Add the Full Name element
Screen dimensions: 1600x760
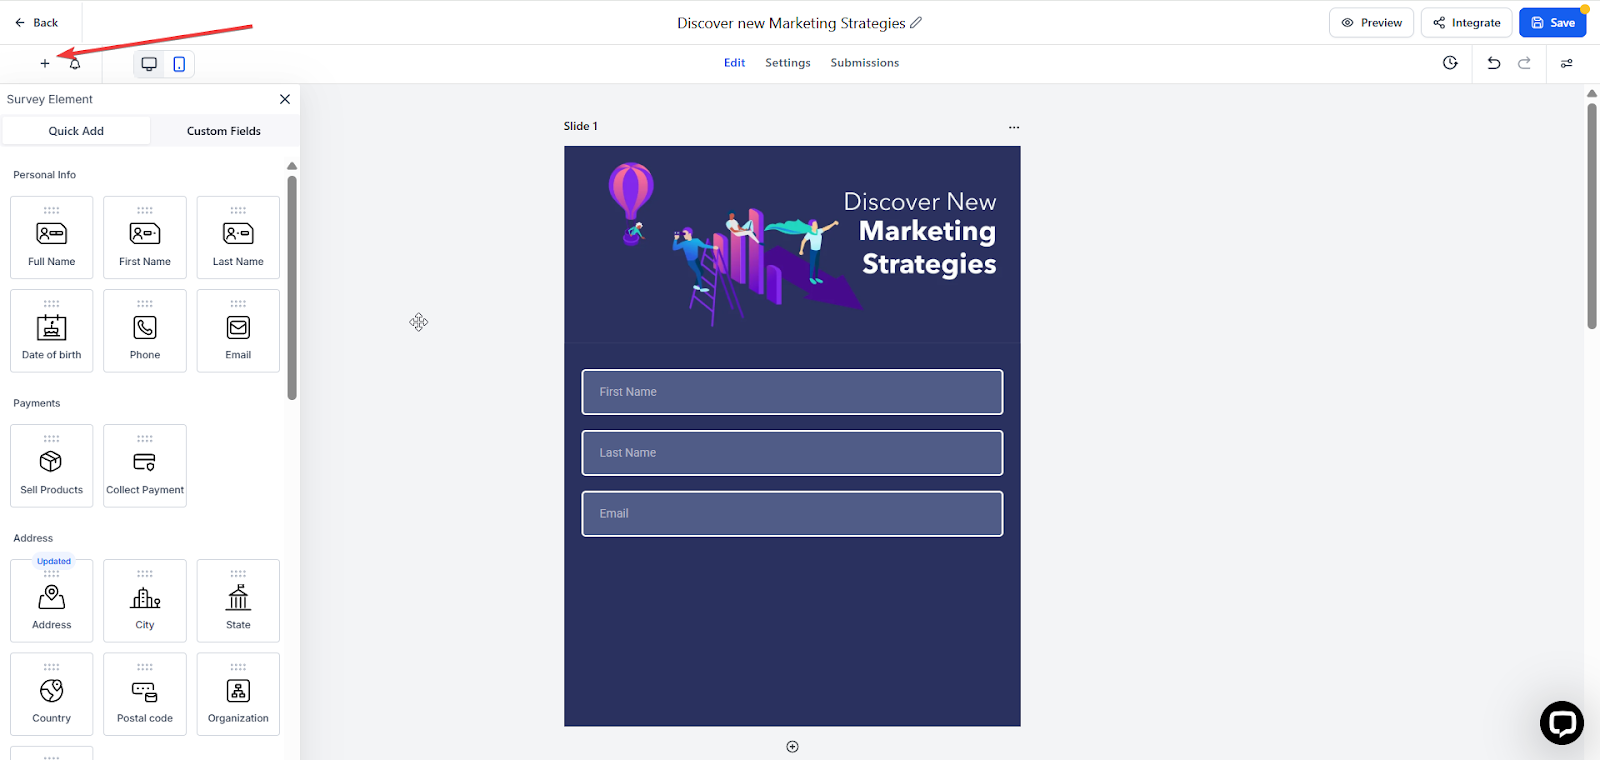tap(52, 237)
